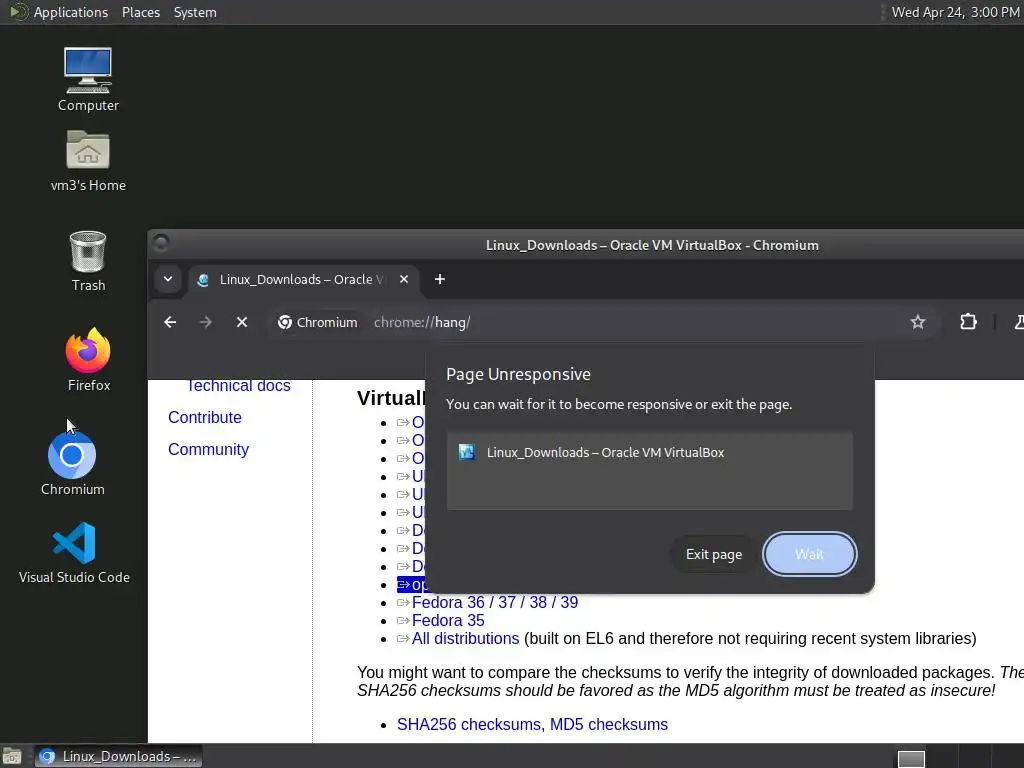Open the All distributions link
The width and height of the screenshot is (1024, 768).
465,638
